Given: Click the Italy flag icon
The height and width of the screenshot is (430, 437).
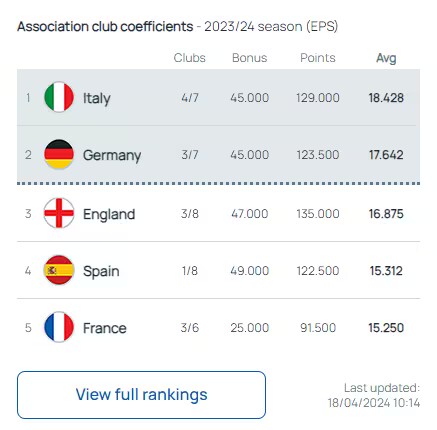Looking at the screenshot, I should click(x=59, y=97).
